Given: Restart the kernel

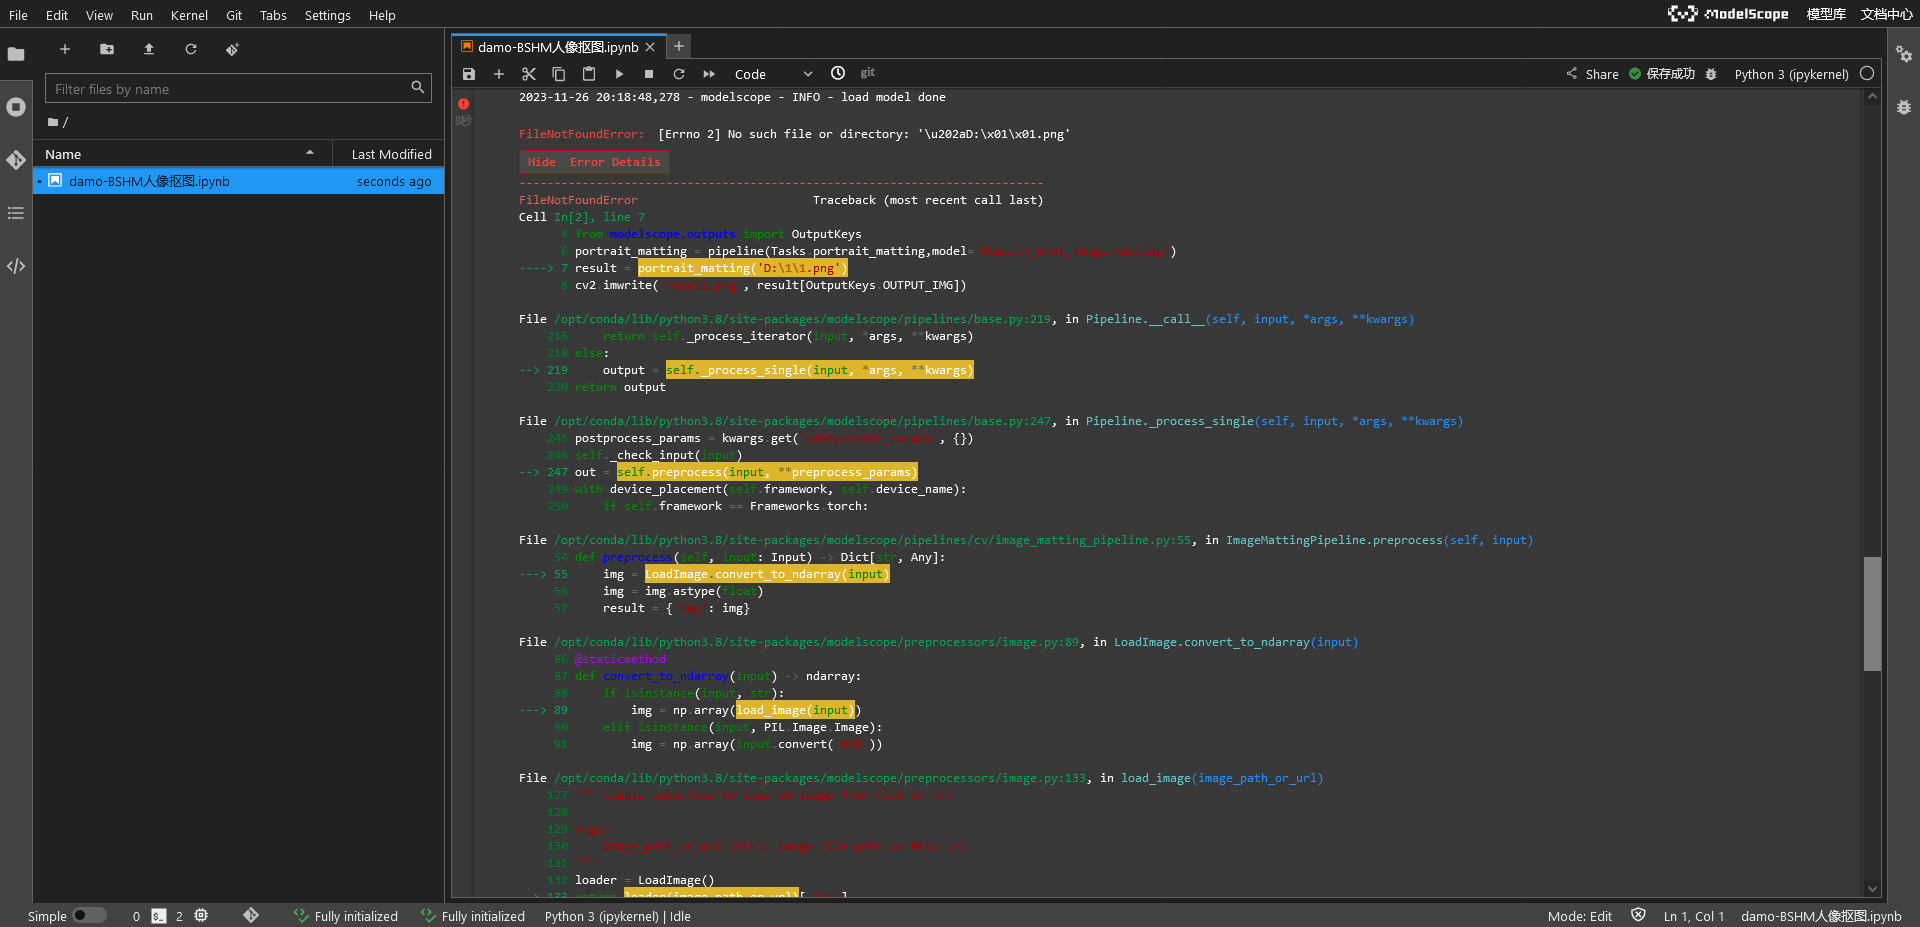Looking at the screenshot, I should pyautogui.click(x=679, y=74).
